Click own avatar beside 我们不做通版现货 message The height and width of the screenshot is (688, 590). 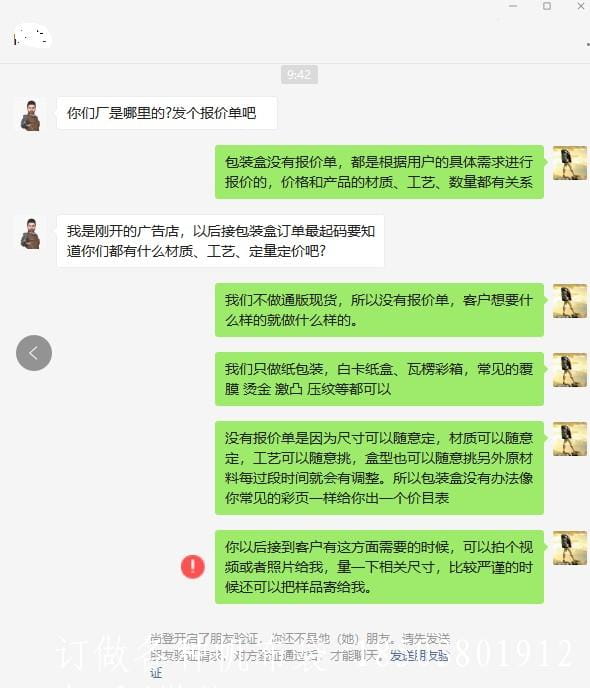570,301
